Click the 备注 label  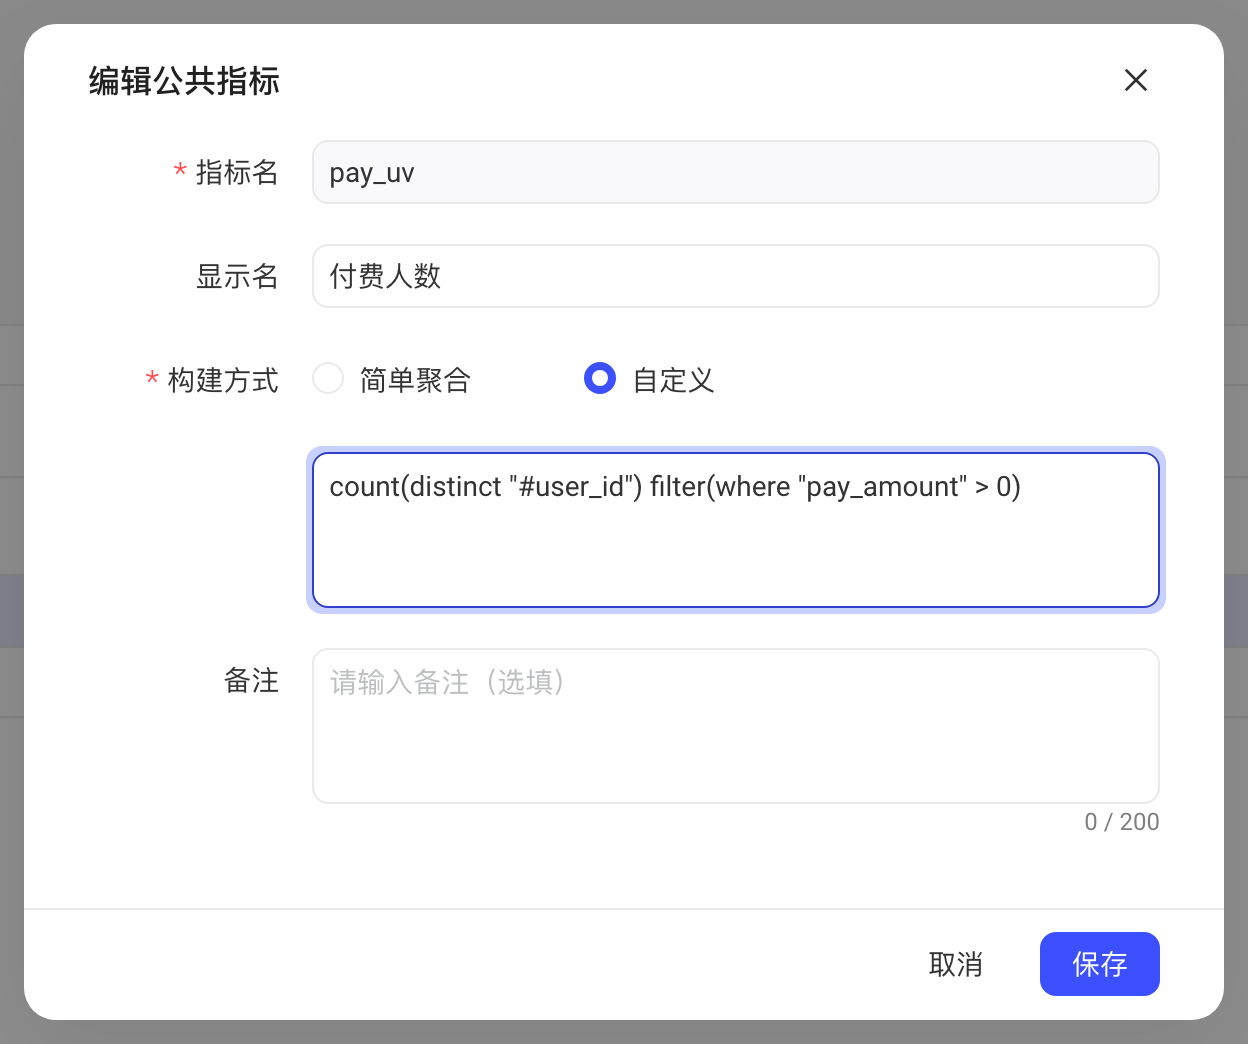click(x=251, y=681)
